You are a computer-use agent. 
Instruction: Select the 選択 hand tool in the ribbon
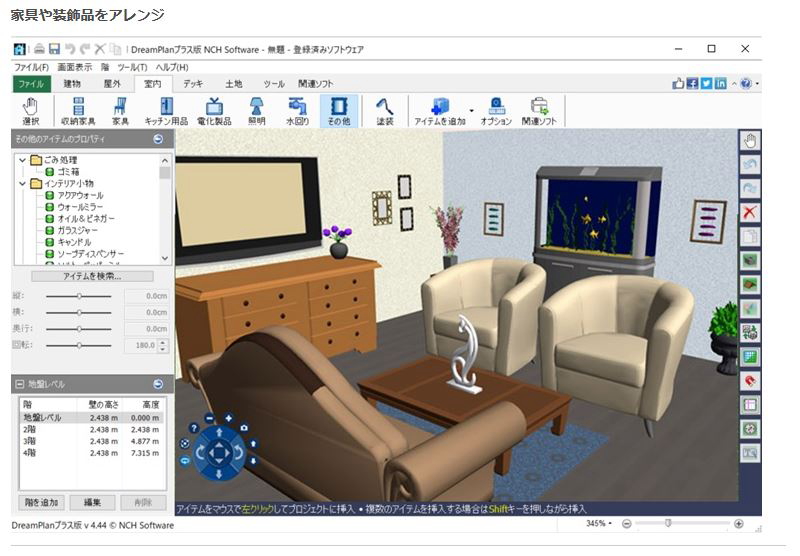point(31,111)
